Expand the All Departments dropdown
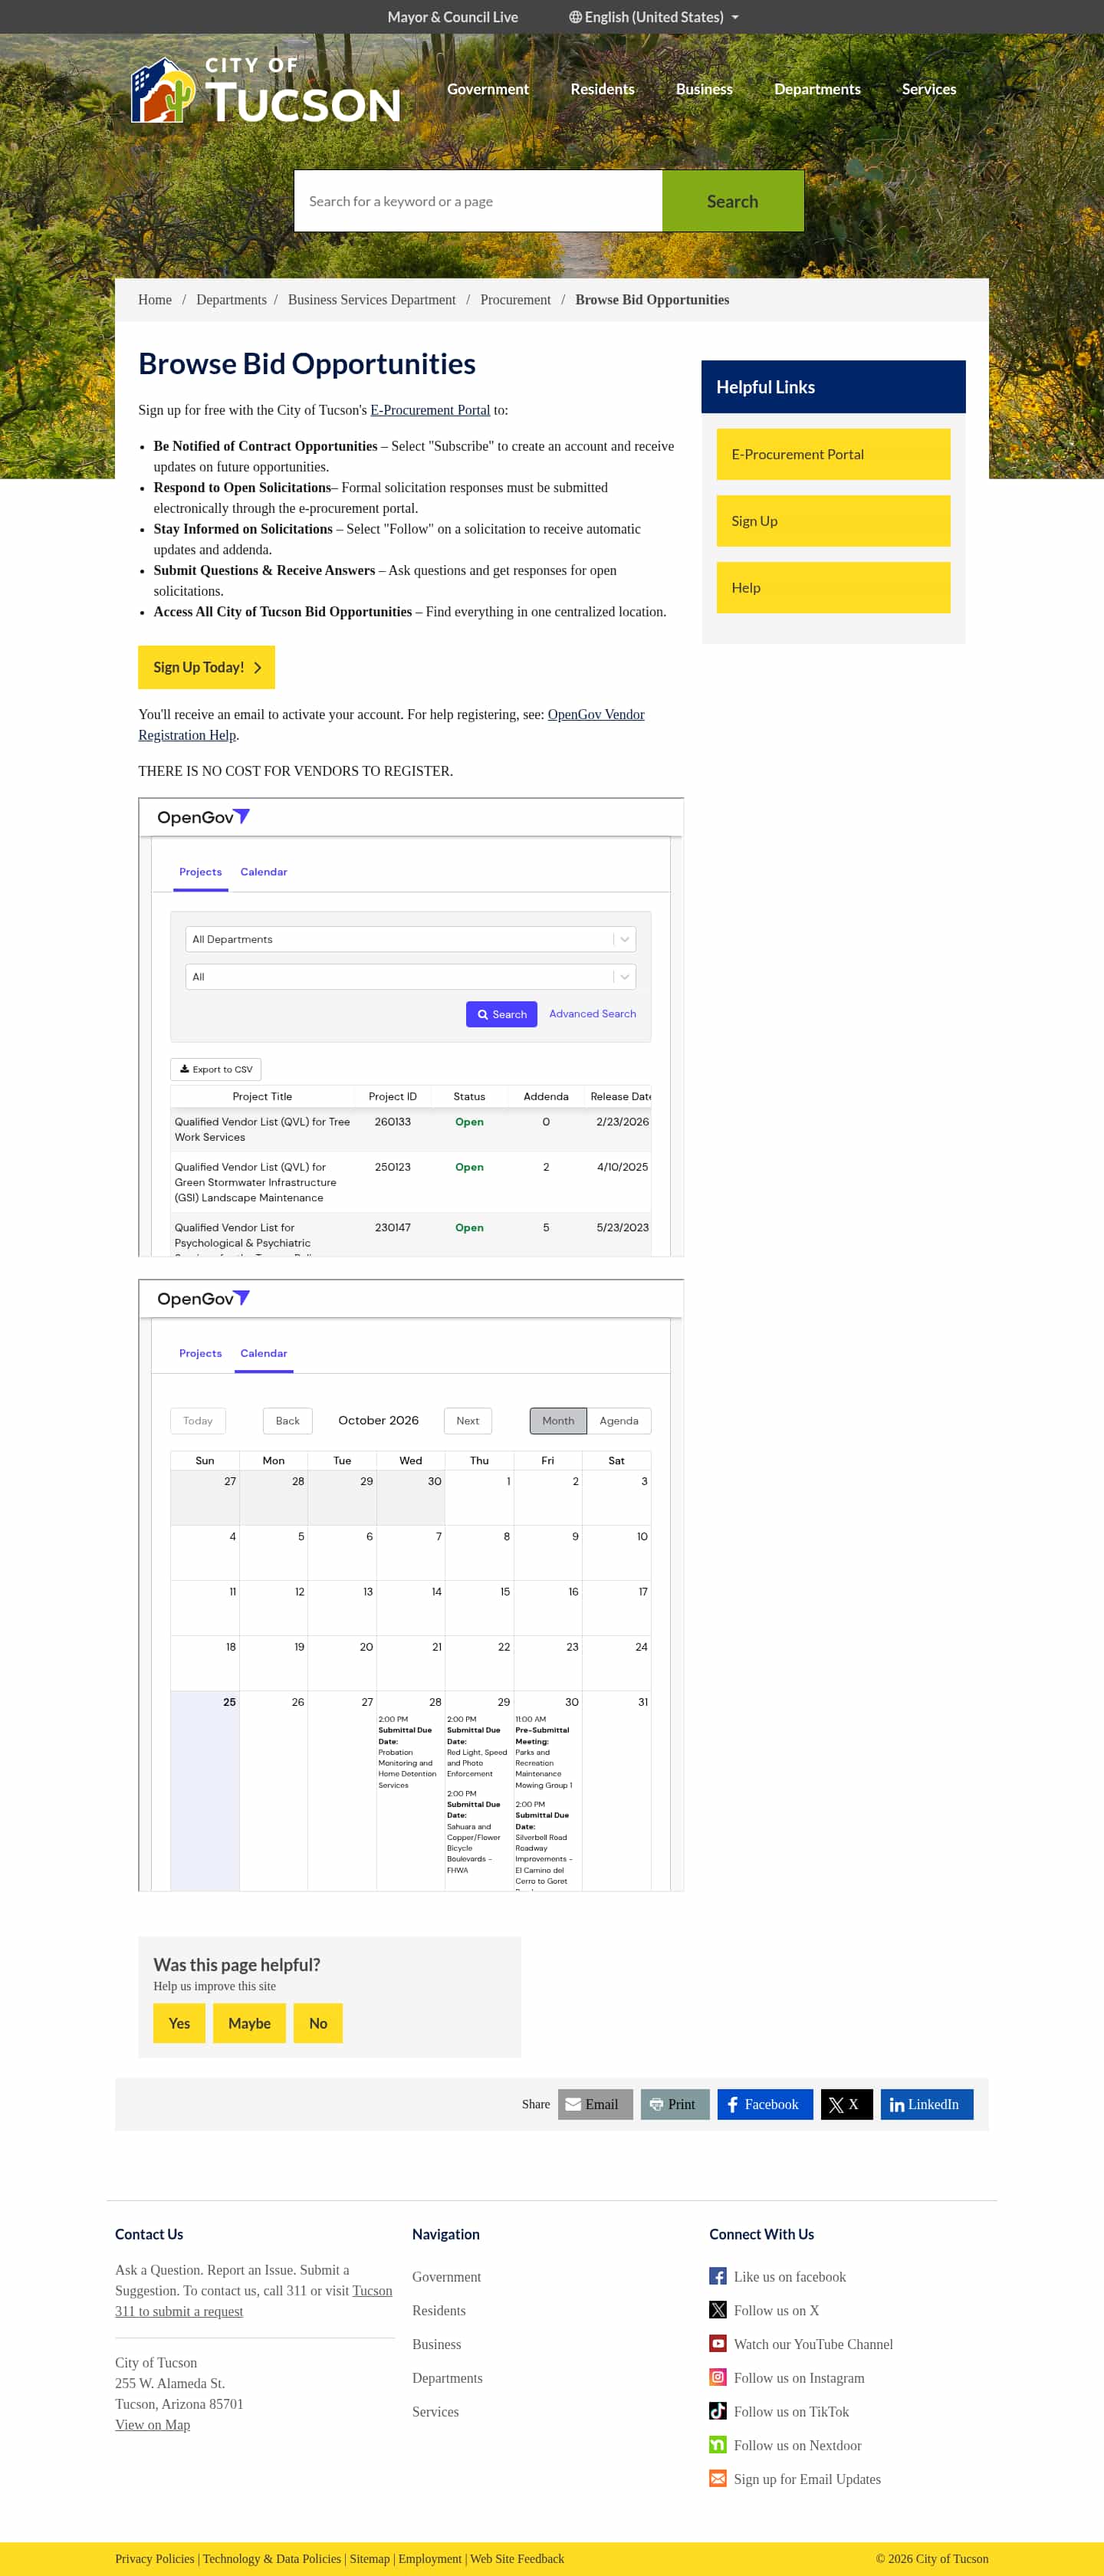 coord(410,939)
